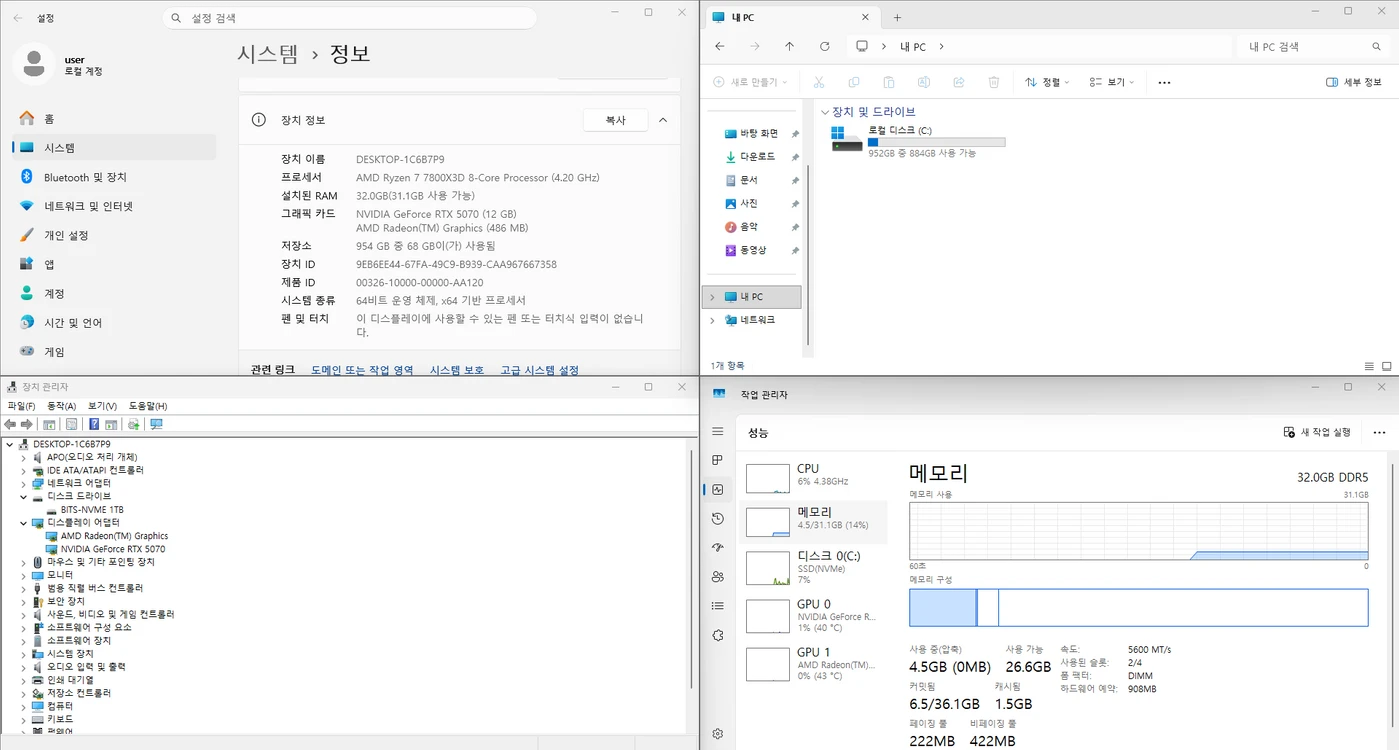Click the search magnifier in File Explorer
The image size is (1399, 750).
click(x=1377, y=47)
